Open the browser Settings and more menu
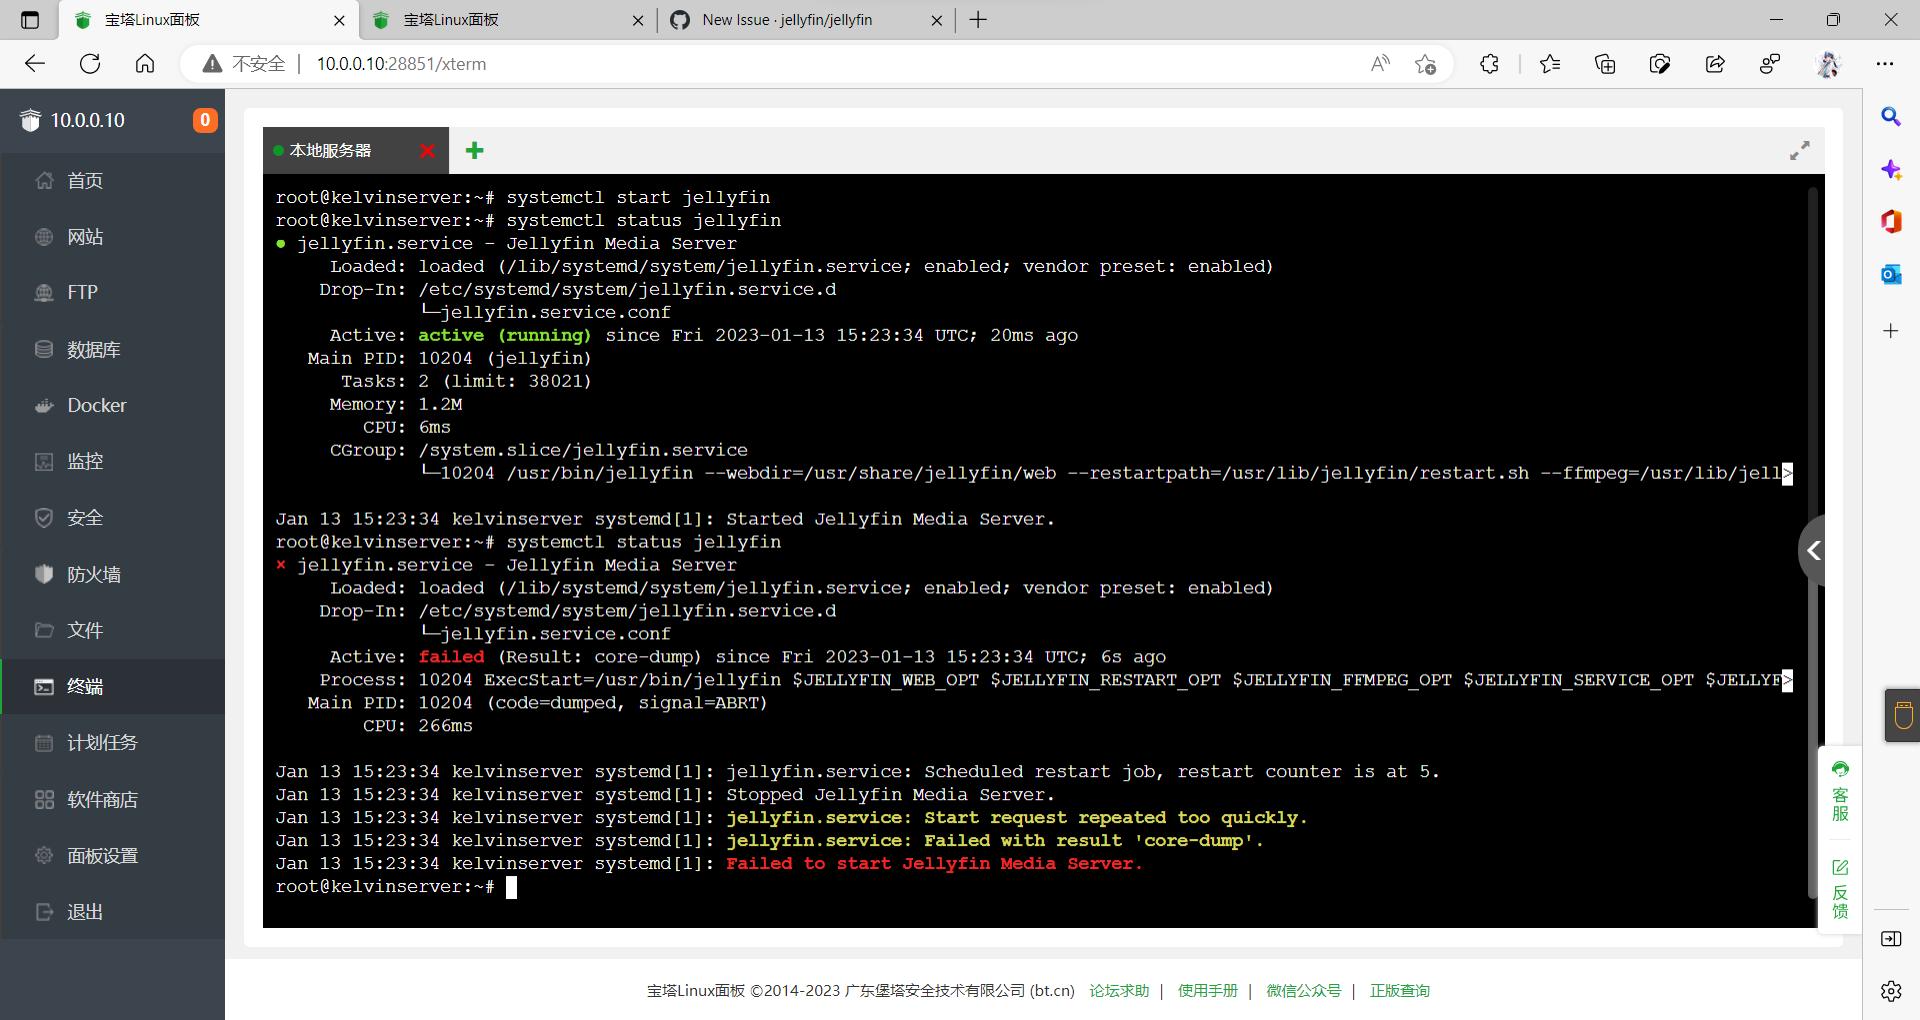The width and height of the screenshot is (1920, 1020). click(1886, 63)
